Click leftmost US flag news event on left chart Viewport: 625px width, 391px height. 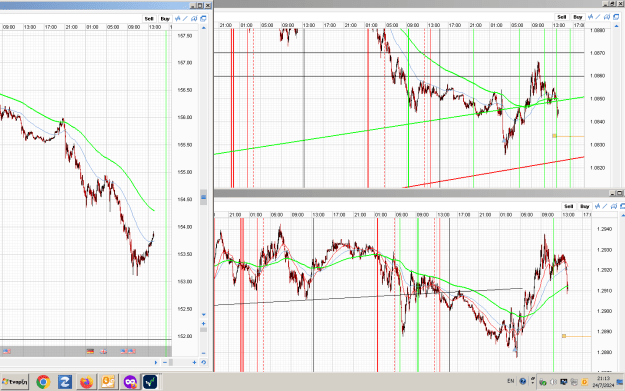pos(7,351)
